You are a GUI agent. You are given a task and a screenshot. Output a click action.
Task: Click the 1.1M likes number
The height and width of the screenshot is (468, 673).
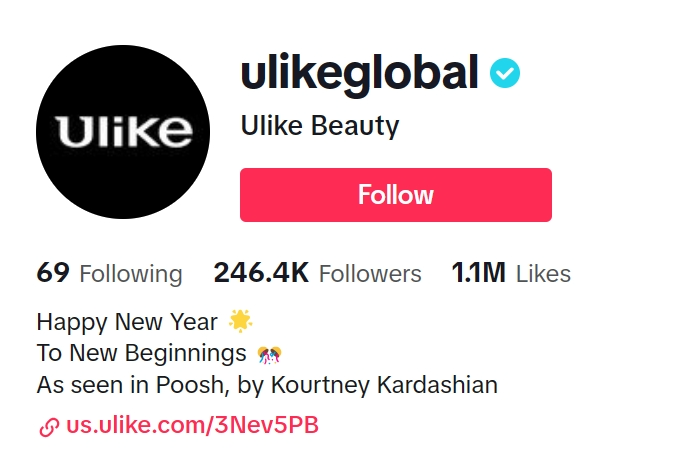(477, 273)
